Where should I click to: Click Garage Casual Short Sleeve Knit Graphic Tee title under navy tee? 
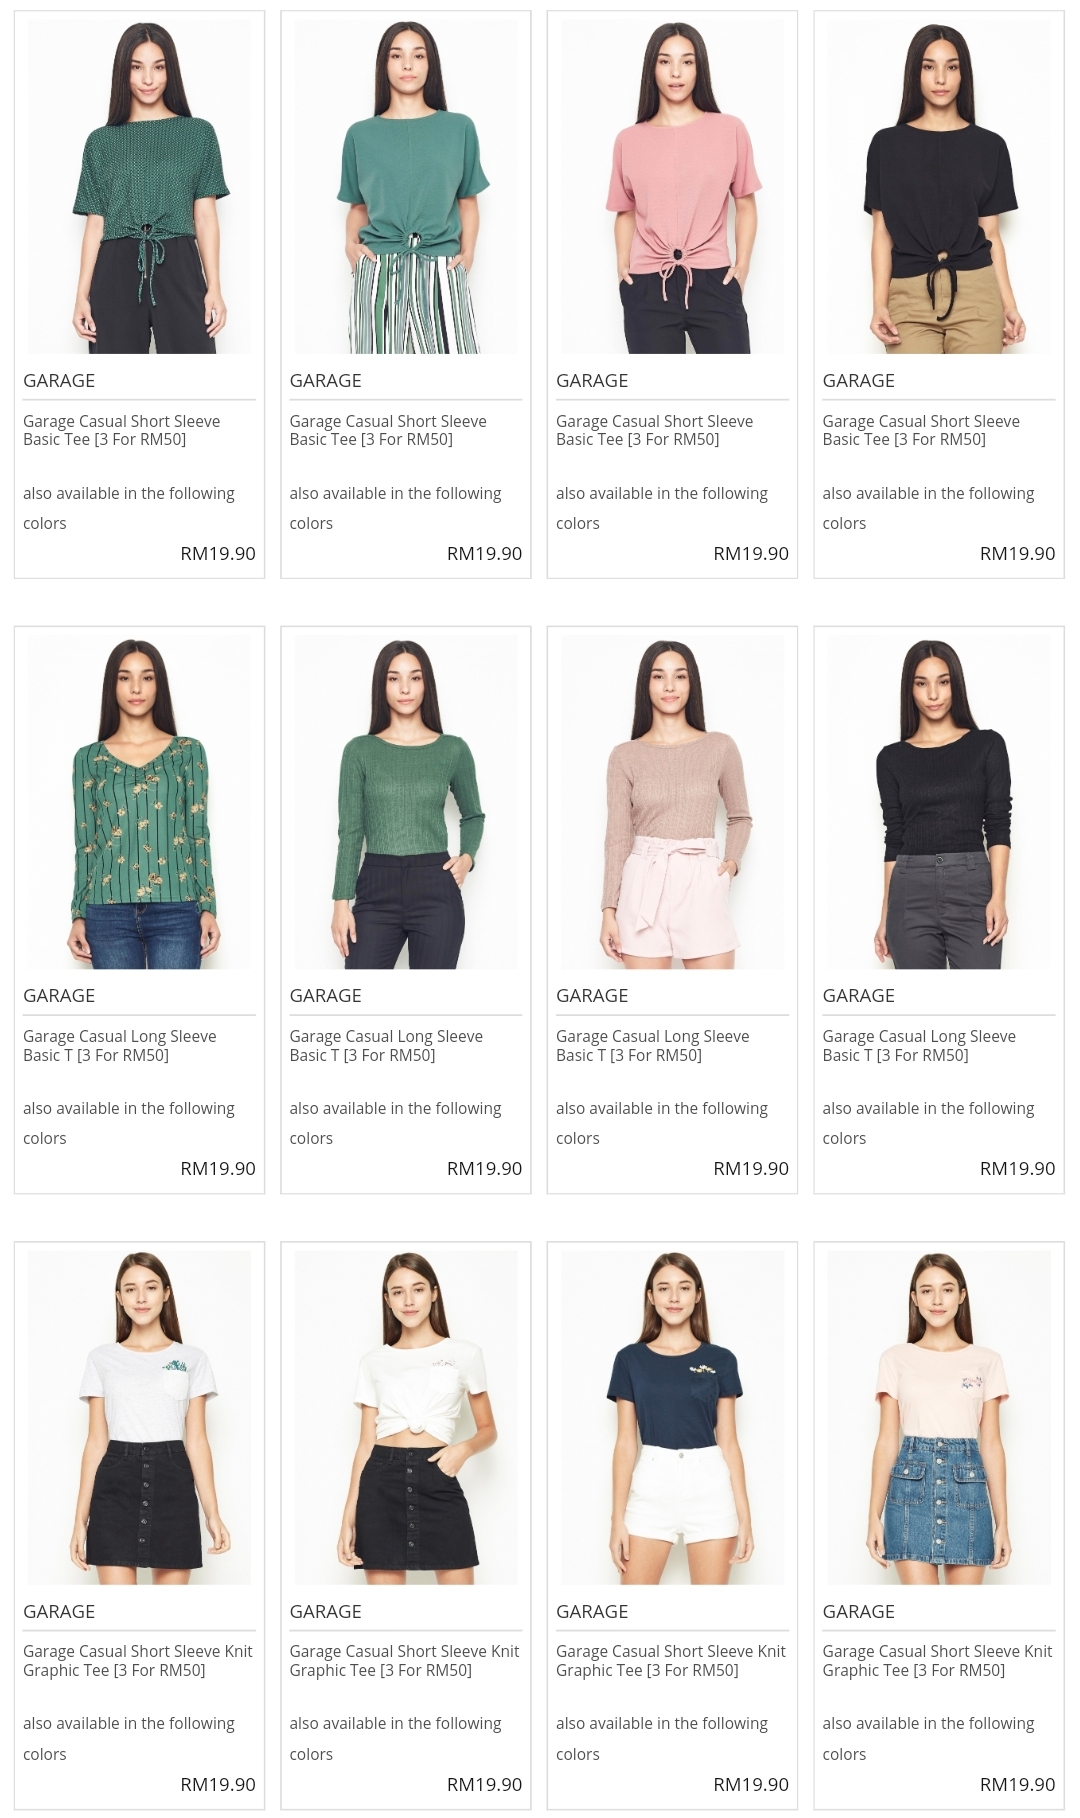click(x=671, y=1661)
